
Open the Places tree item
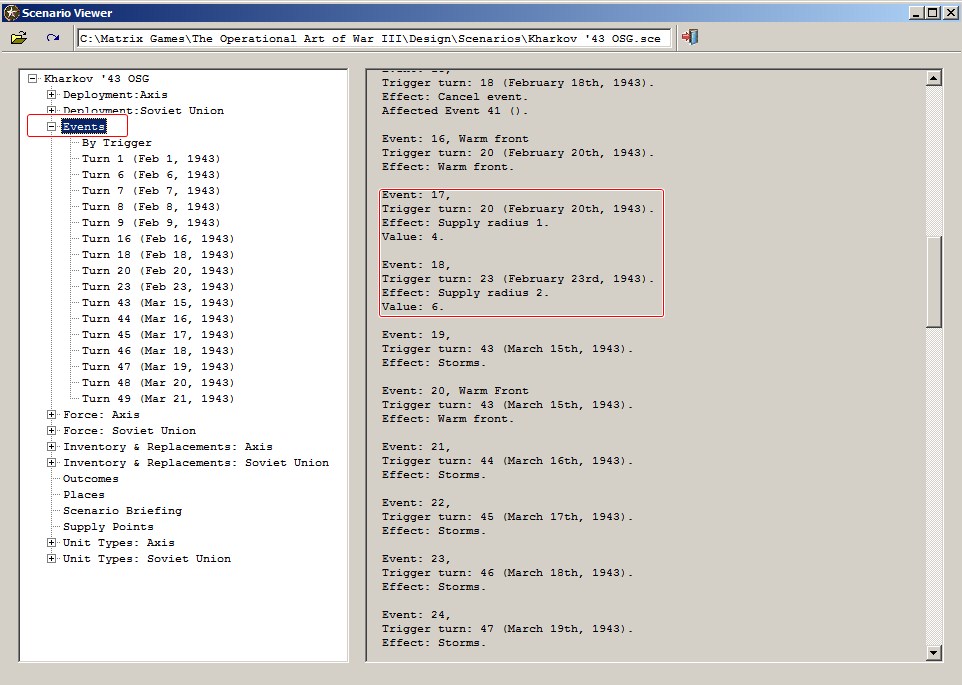click(84, 494)
